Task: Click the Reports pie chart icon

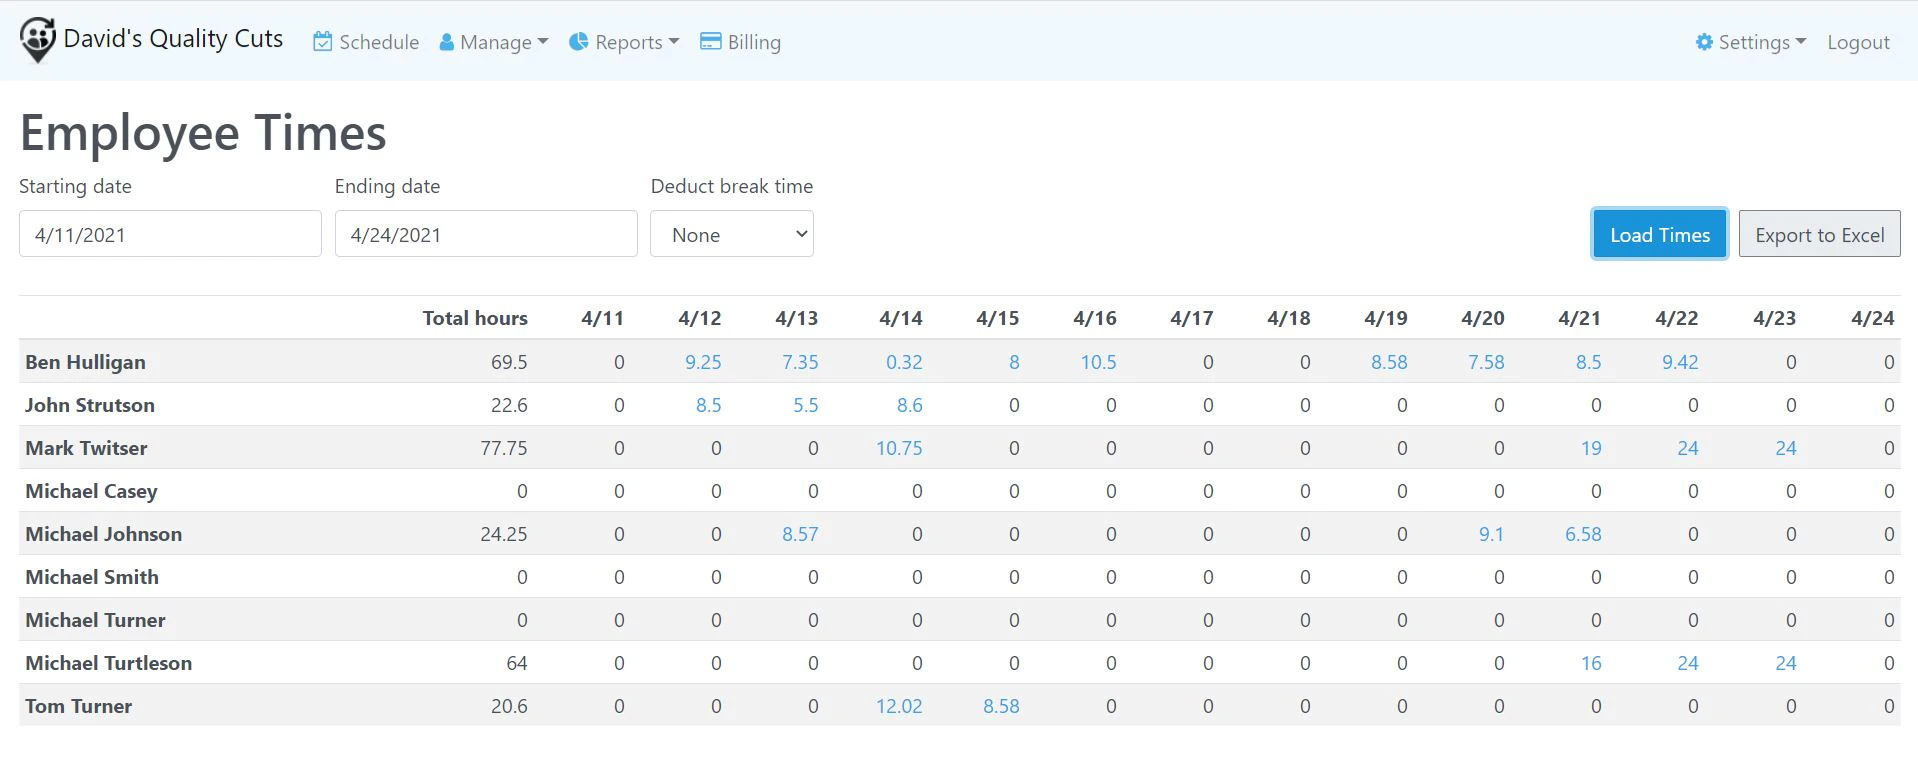Action: [578, 42]
